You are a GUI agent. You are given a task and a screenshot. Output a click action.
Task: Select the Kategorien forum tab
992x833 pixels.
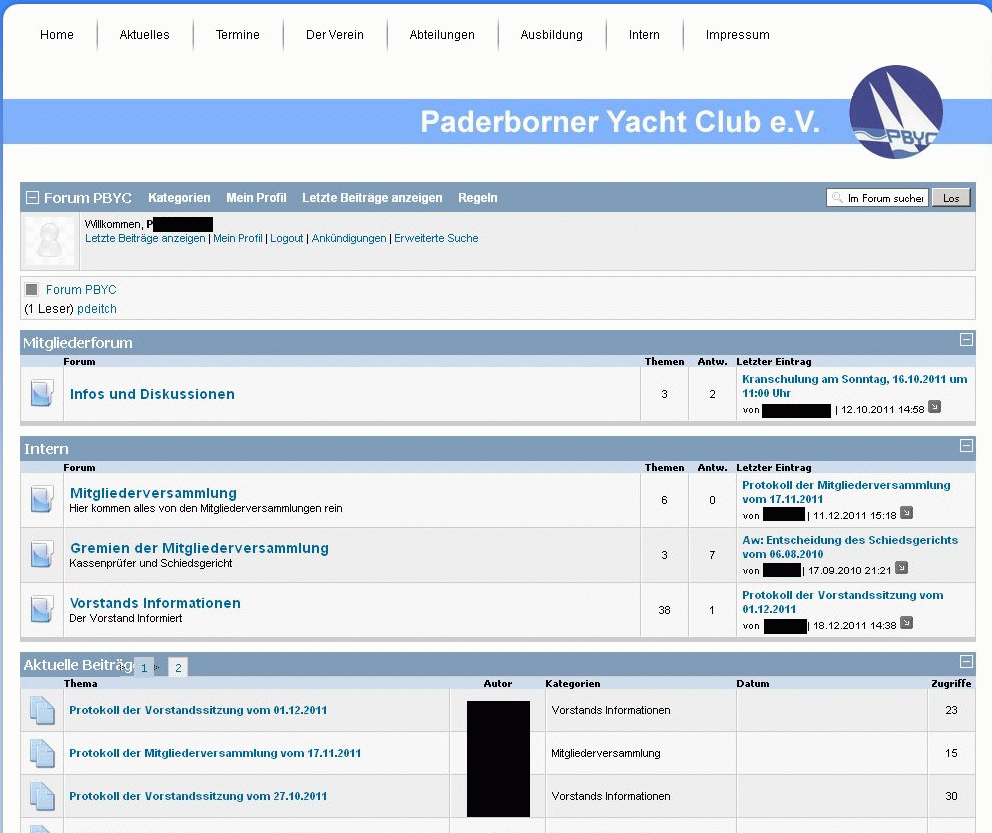(179, 198)
